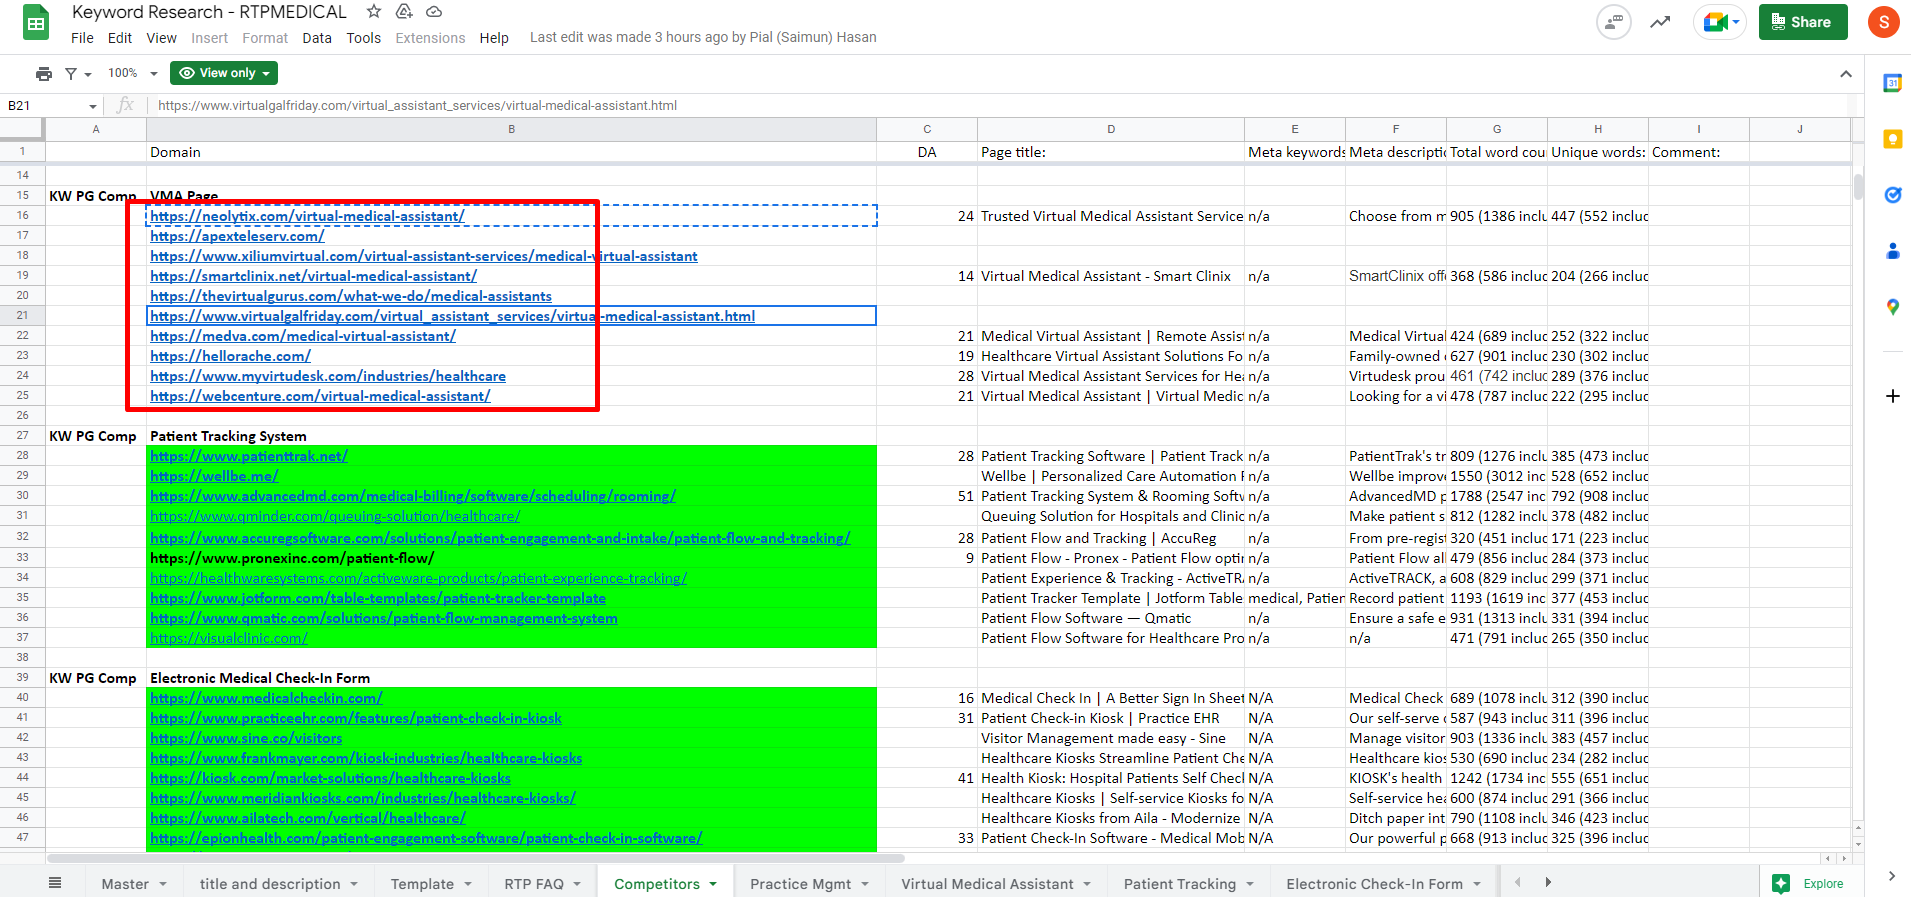Select row 27 header
This screenshot has height=897, width=1911.
(x=22, y=436)
